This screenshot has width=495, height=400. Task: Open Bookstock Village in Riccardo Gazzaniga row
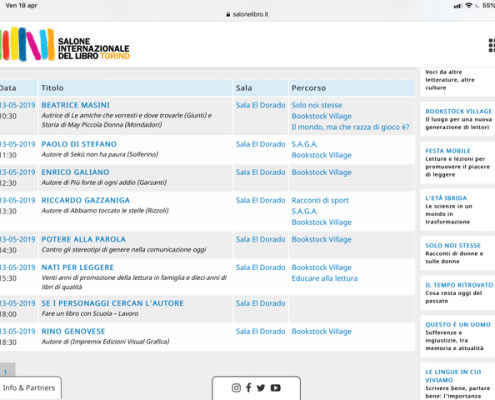click(x=321, y=222)
